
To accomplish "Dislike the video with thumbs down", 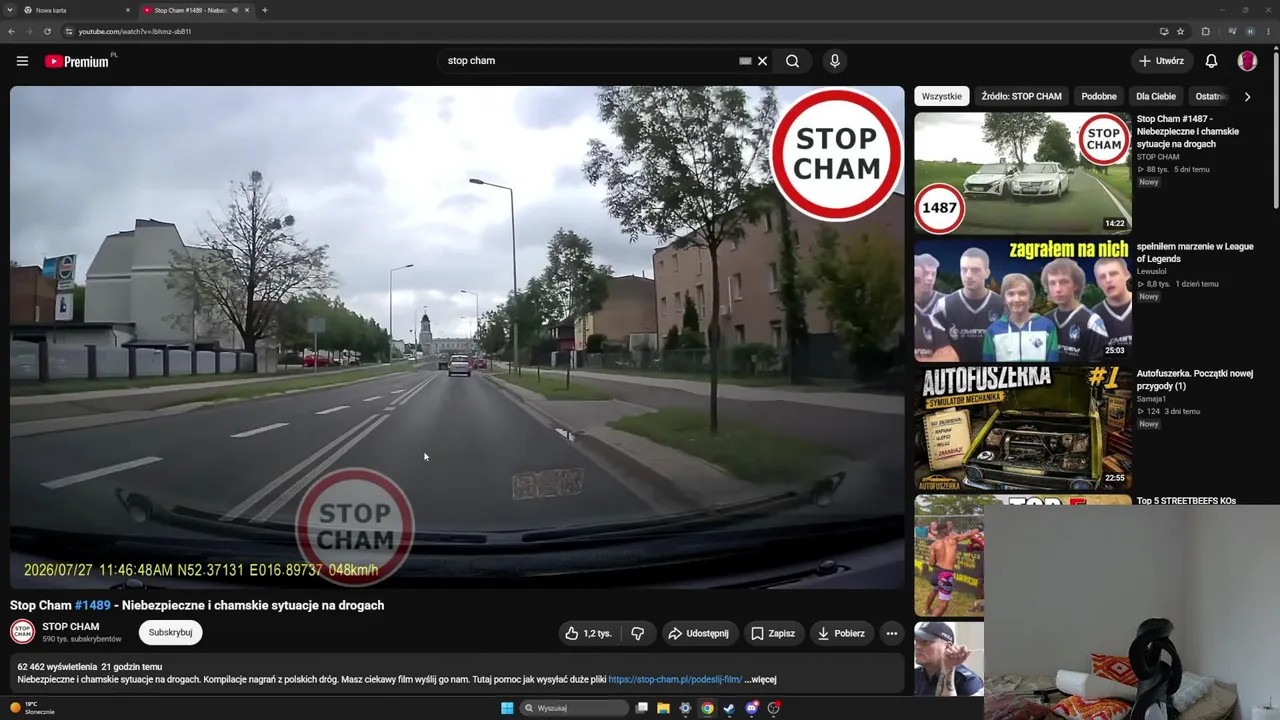I will coord(637,633).
